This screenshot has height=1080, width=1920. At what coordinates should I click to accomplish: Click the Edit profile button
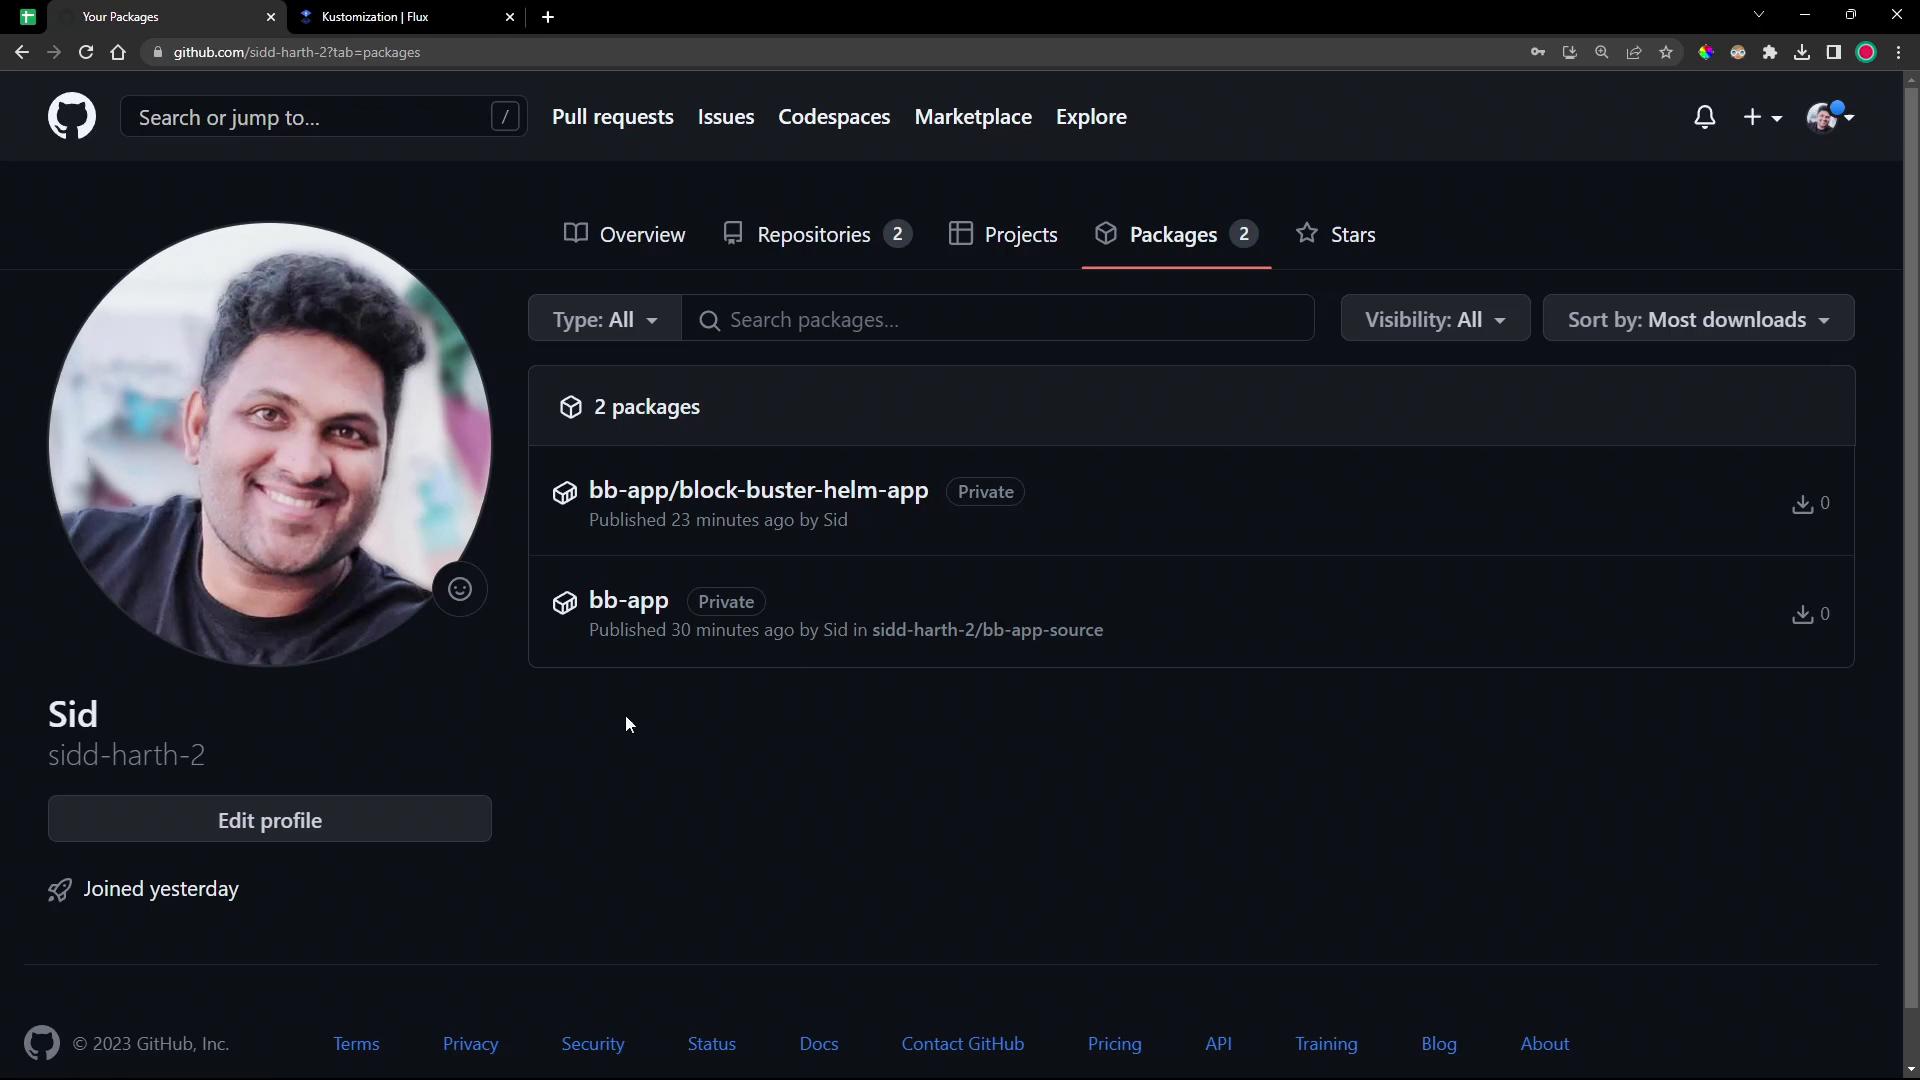270,819
